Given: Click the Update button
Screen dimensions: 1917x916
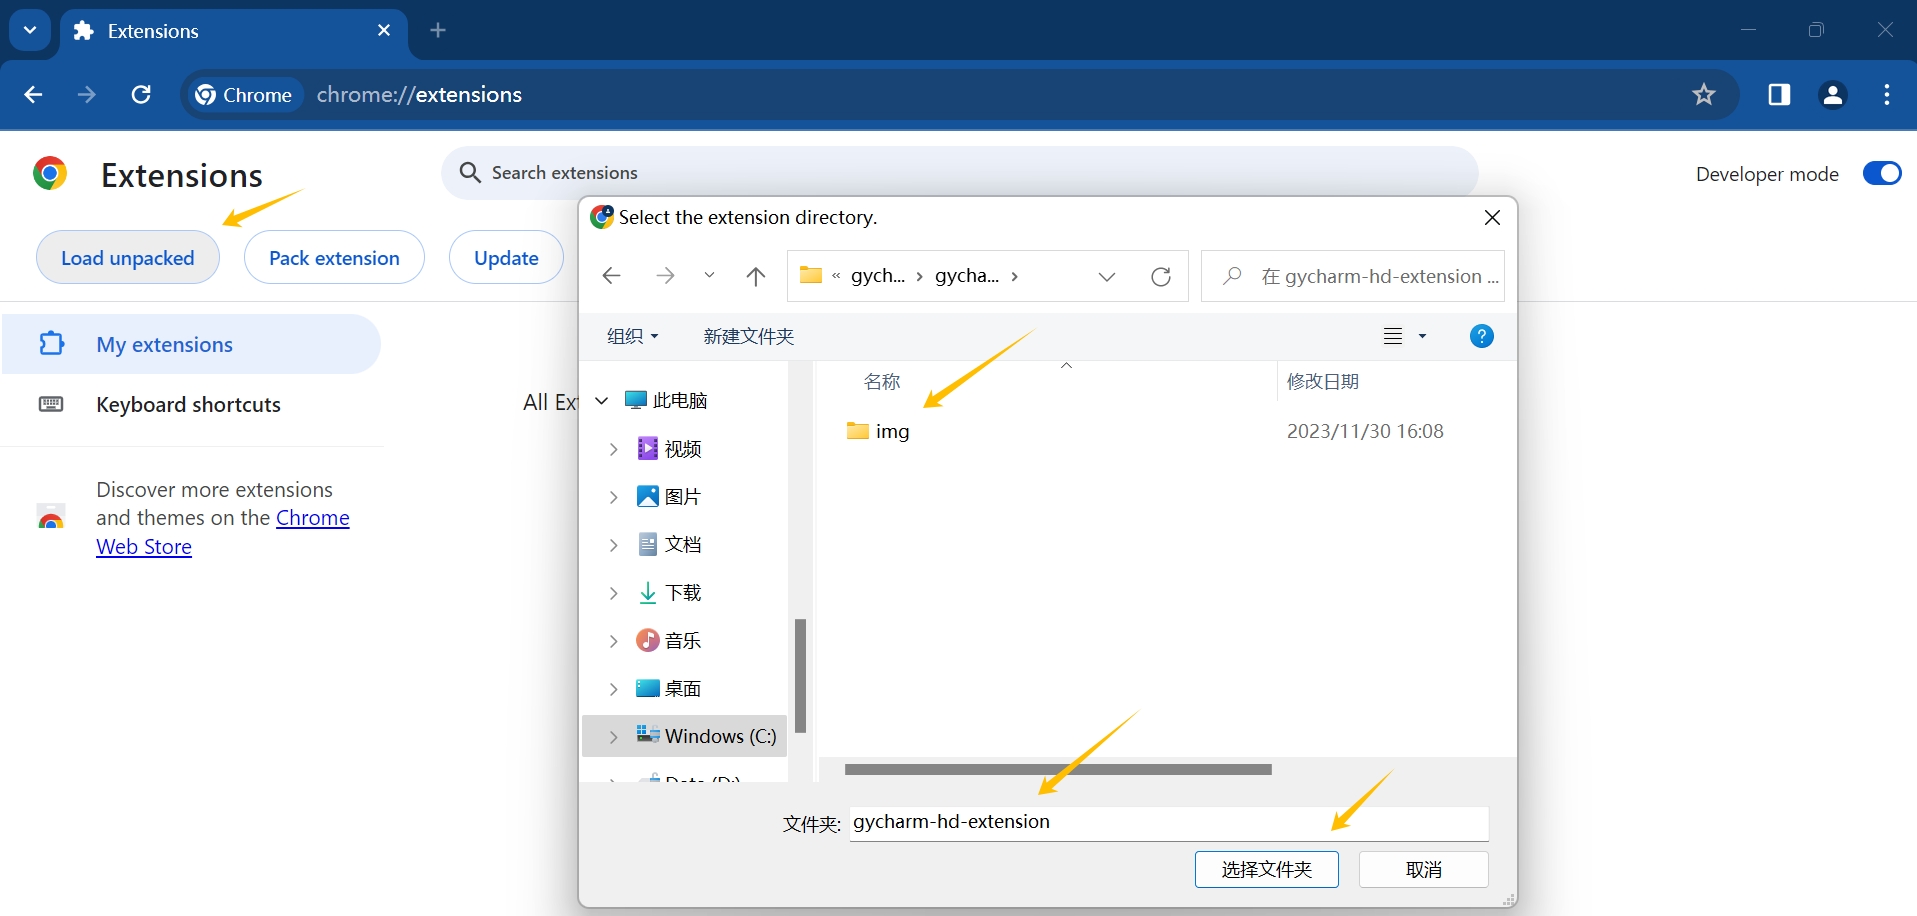Looking at the screenshot, I should point(506,258).
